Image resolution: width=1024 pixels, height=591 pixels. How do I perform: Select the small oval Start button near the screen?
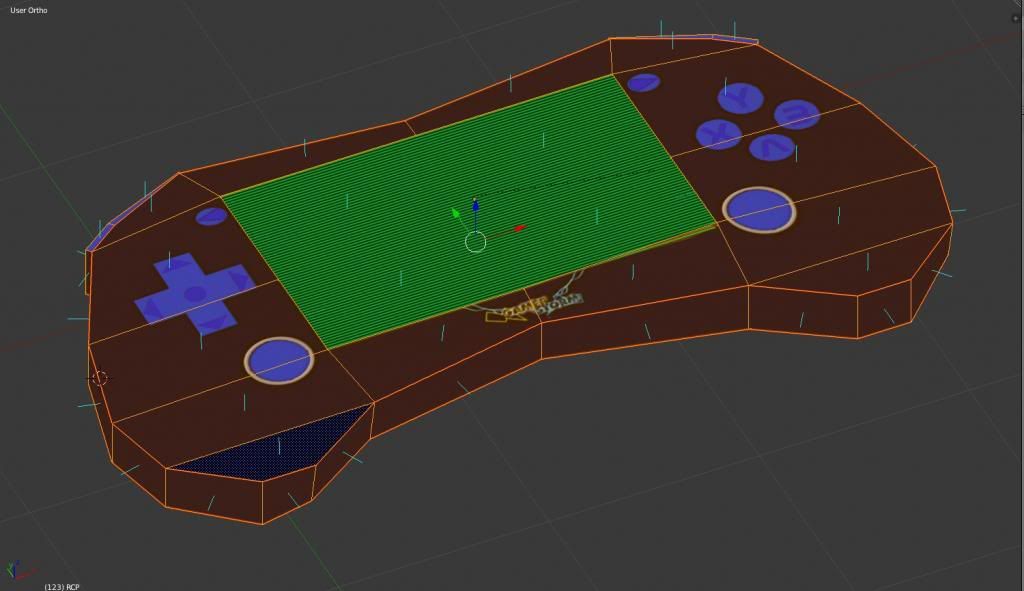[645, 82]
